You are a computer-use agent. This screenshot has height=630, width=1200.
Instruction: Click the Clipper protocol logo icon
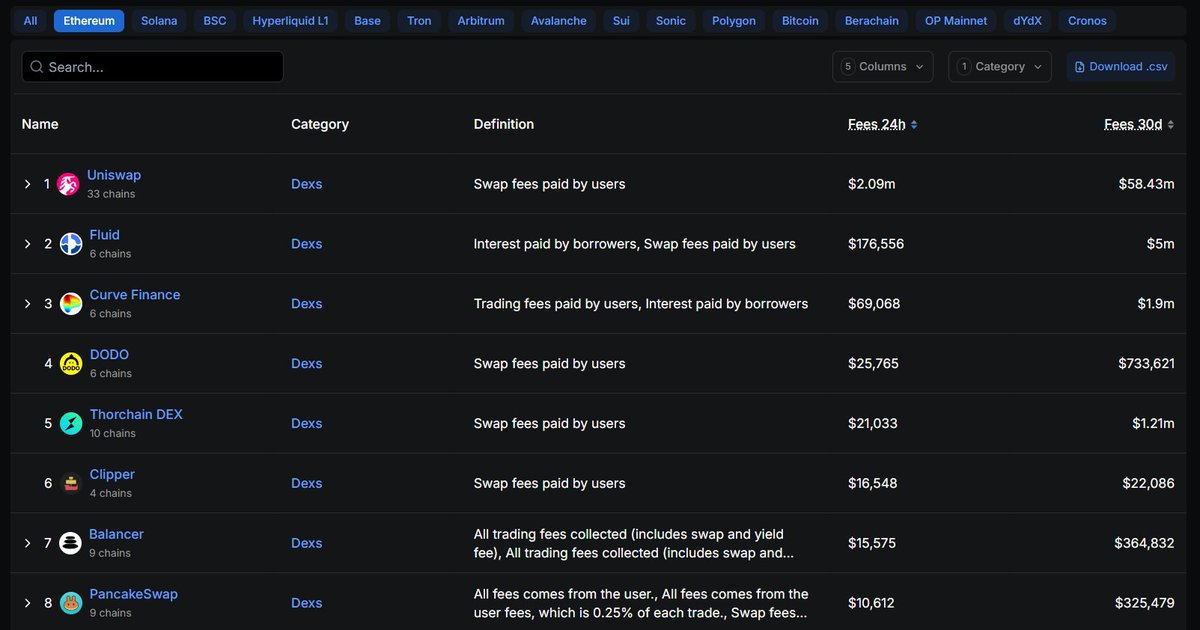coord(71,484)
